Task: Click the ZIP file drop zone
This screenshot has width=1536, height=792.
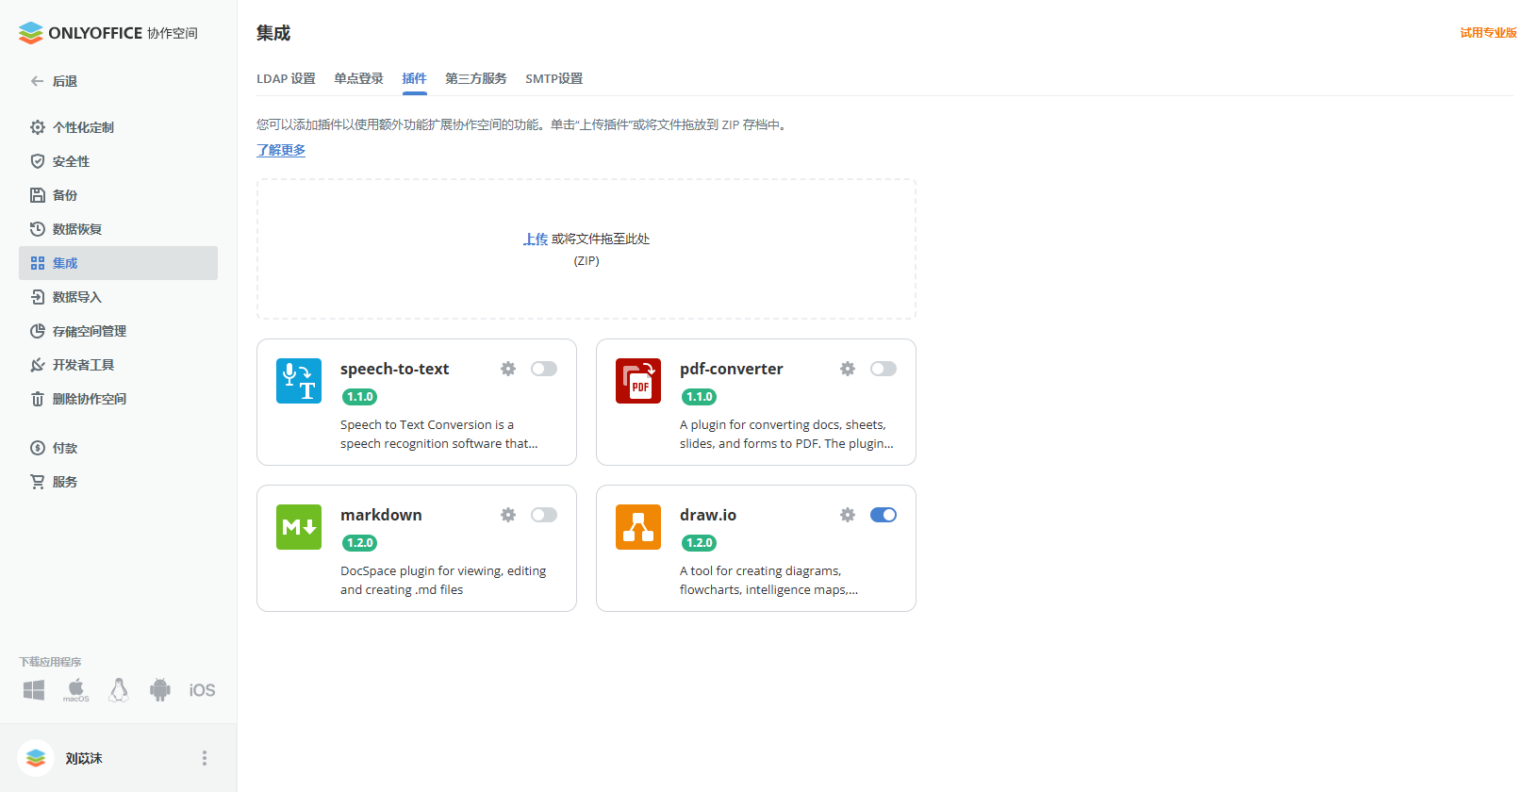Action: click(x=586, y=249)
